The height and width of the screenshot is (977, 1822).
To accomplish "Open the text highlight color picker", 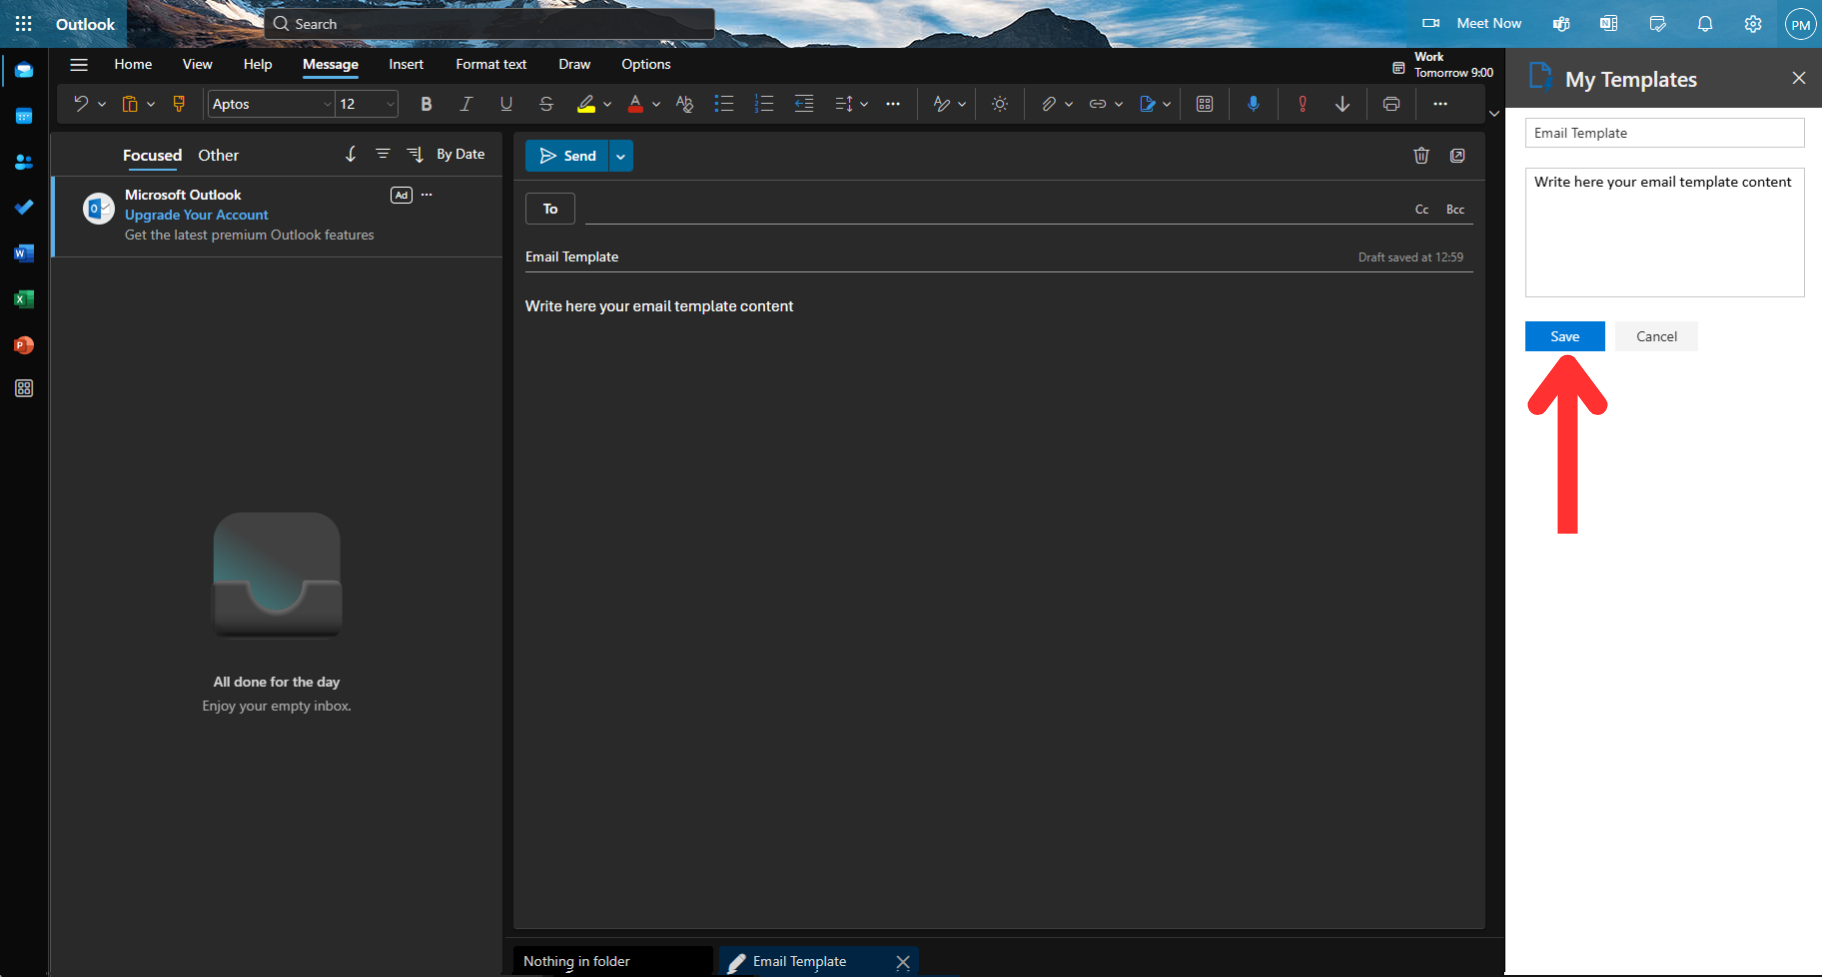I will point(607,104).
